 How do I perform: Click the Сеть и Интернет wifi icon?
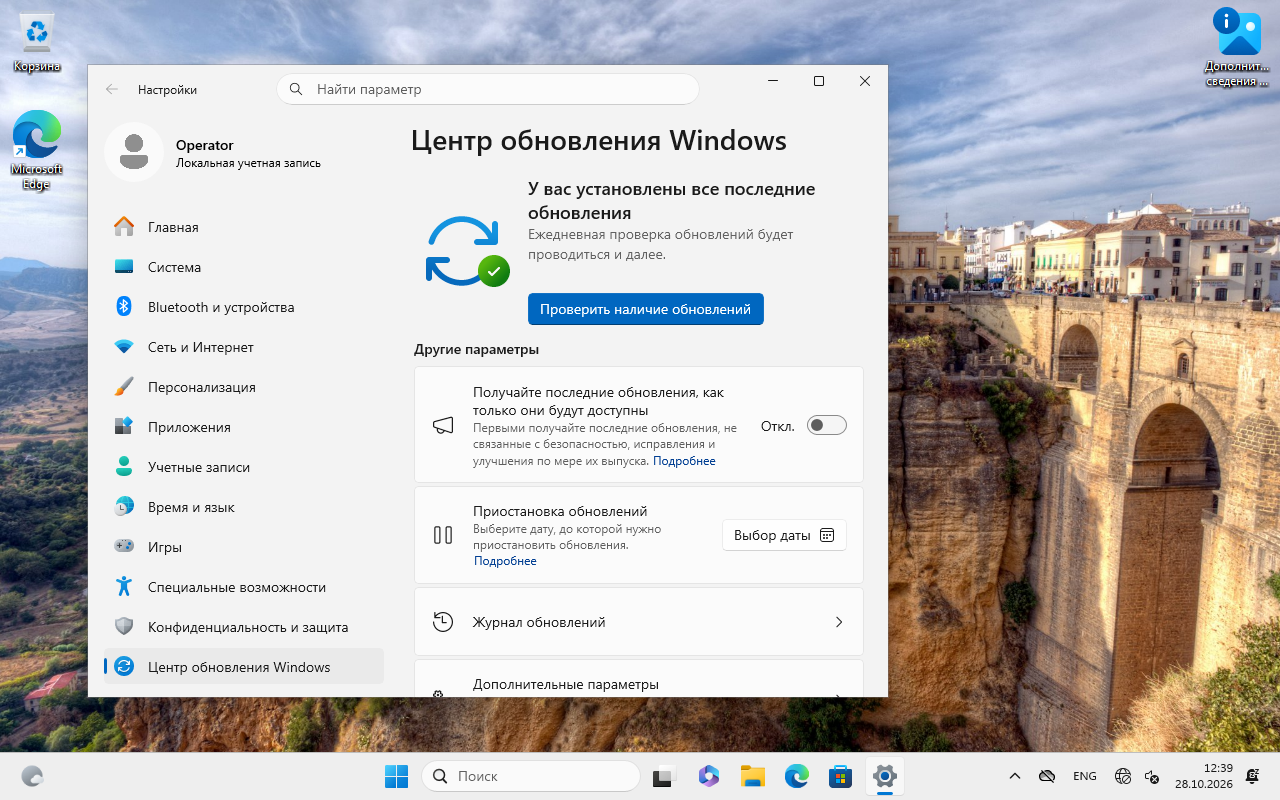[124, 347]
